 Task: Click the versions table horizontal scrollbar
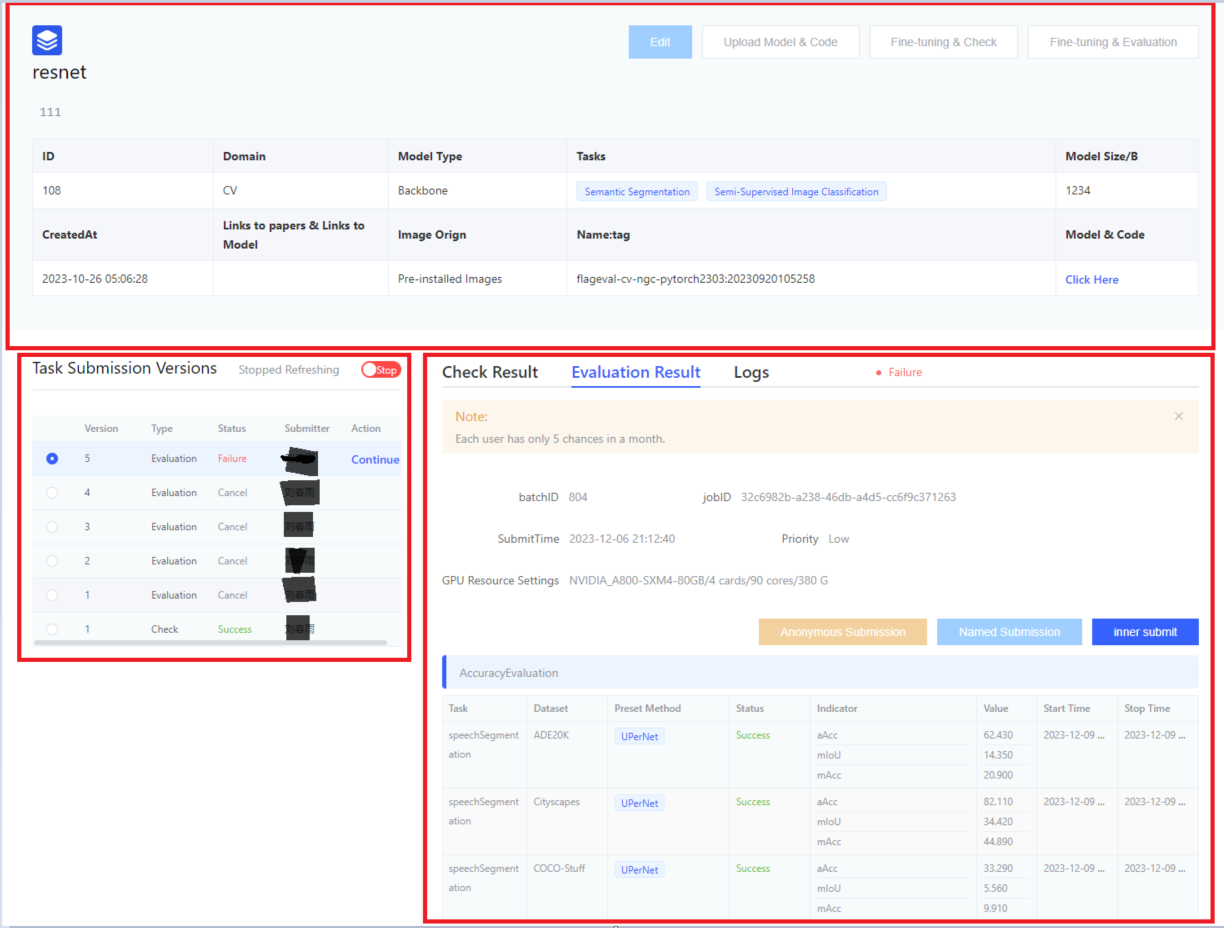coord(210,642)
